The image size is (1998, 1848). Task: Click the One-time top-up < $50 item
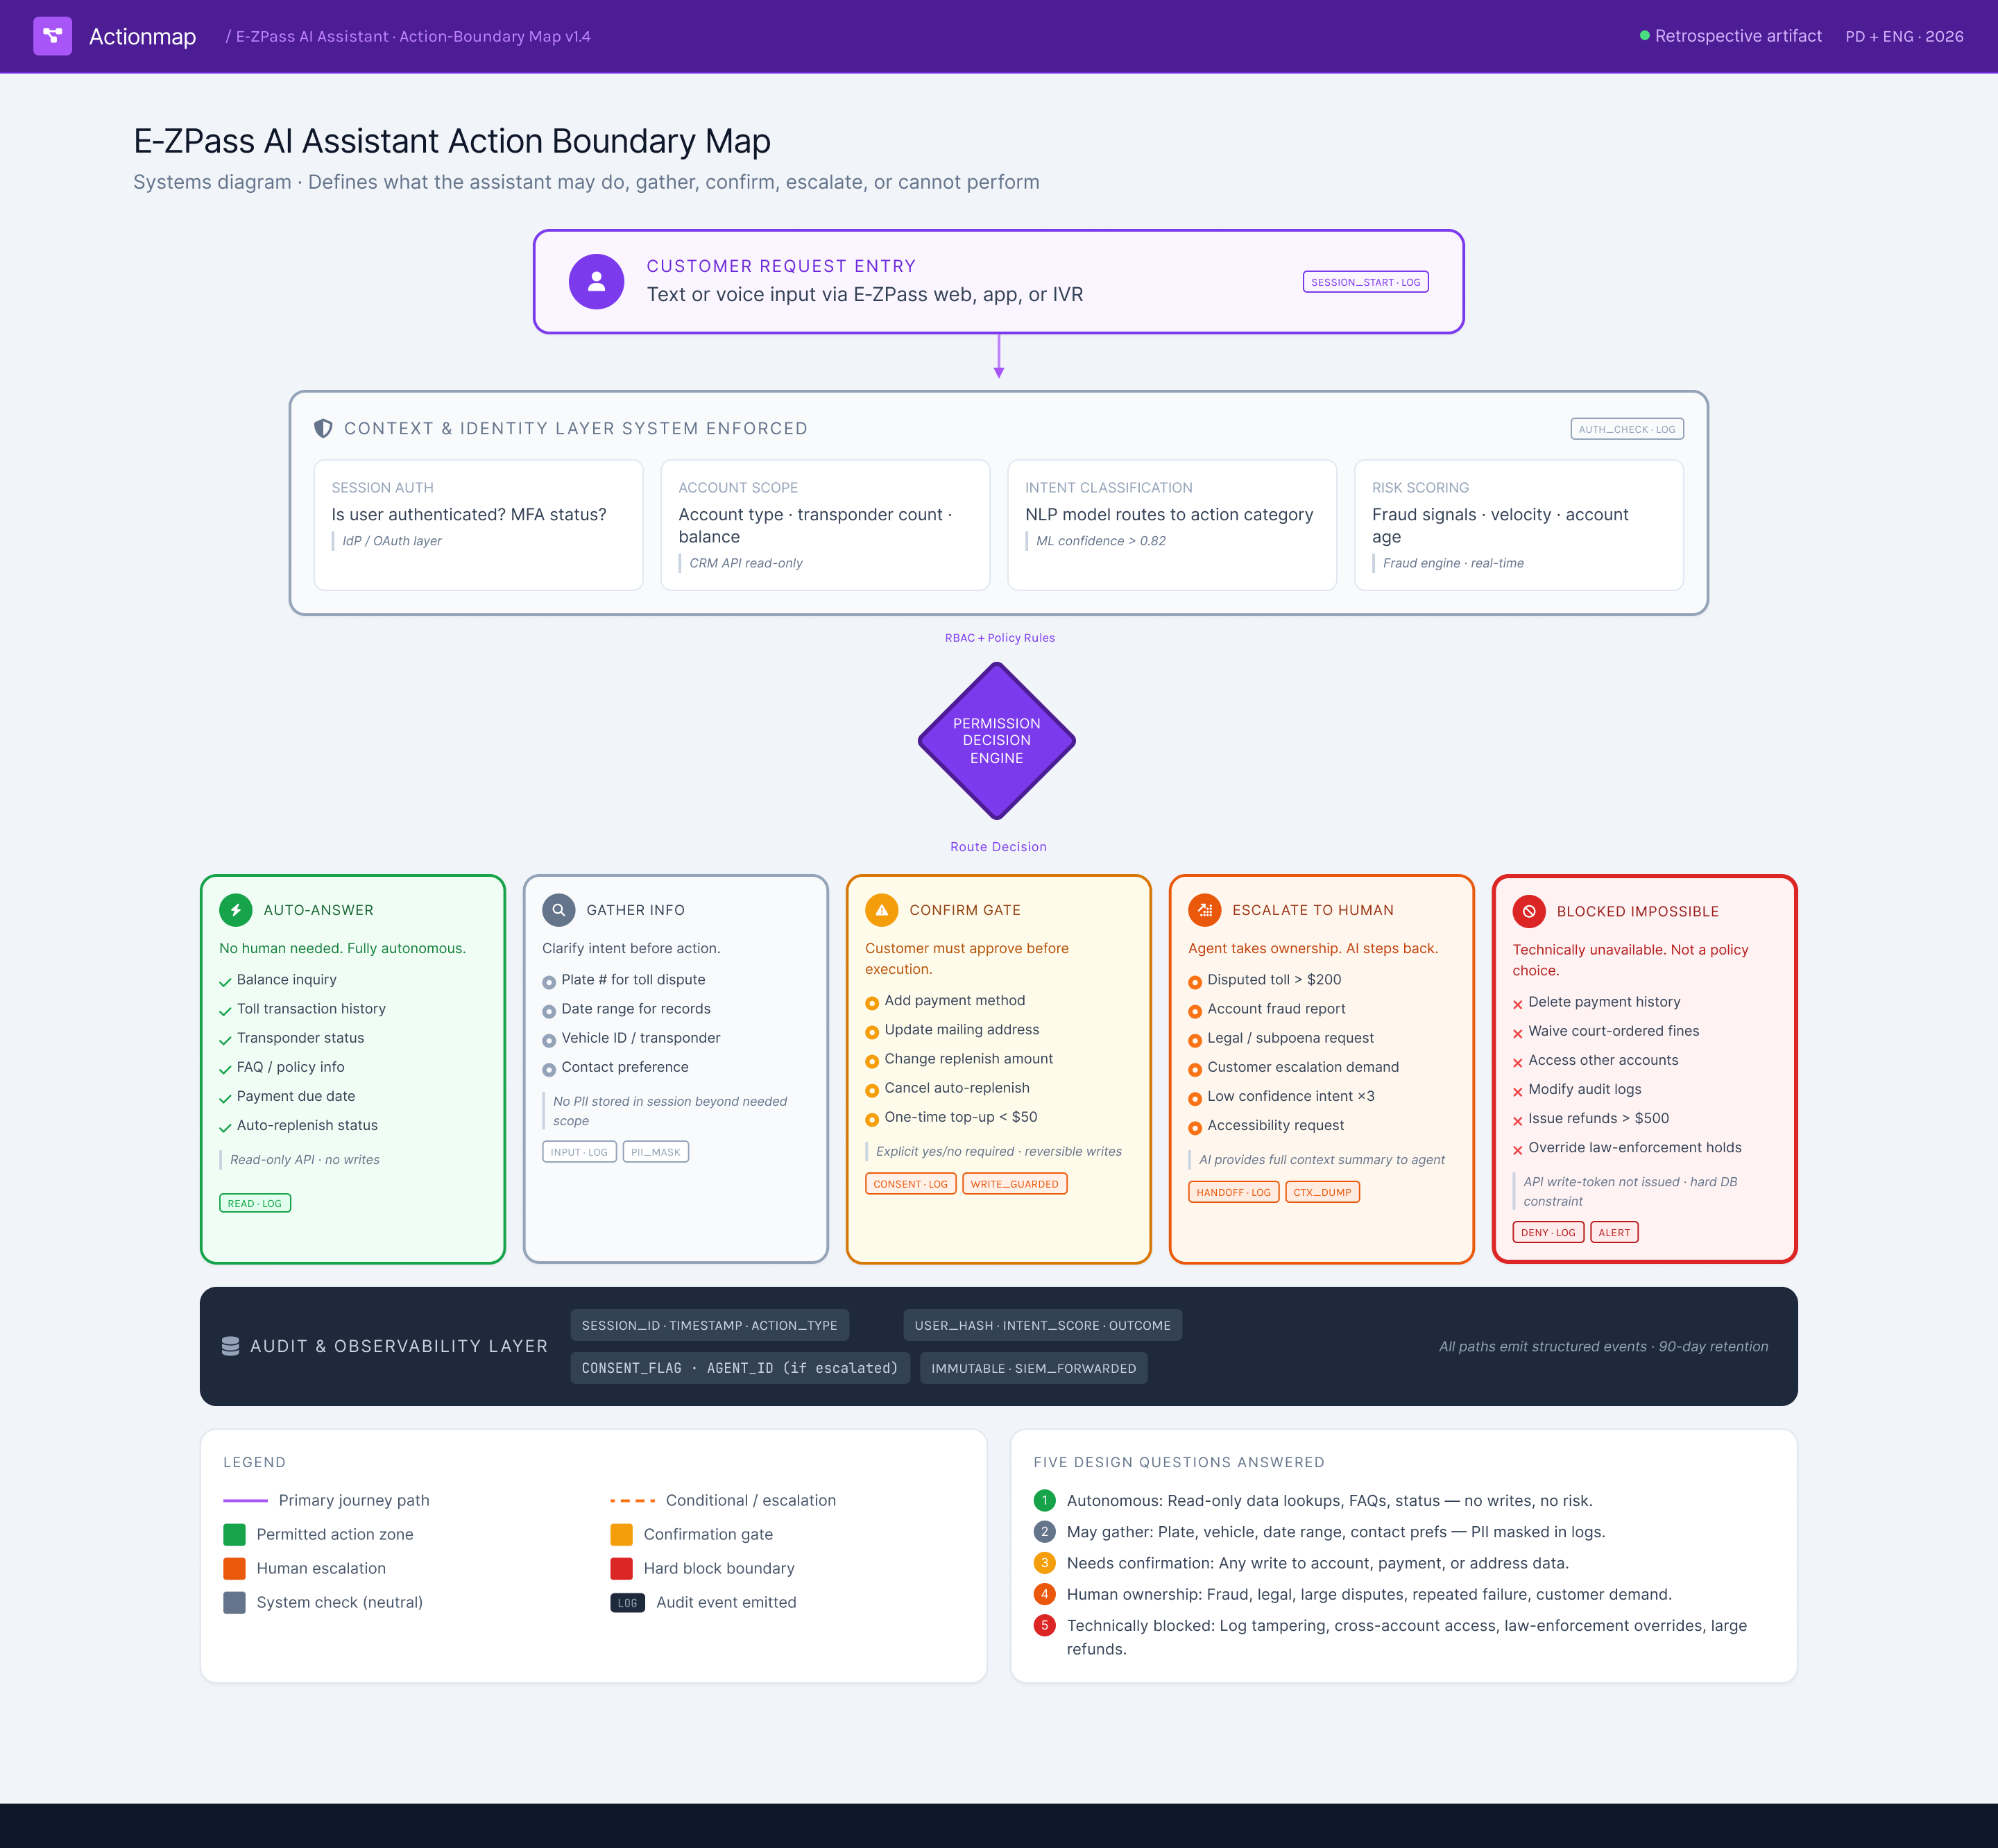[x=961, y=1117]
